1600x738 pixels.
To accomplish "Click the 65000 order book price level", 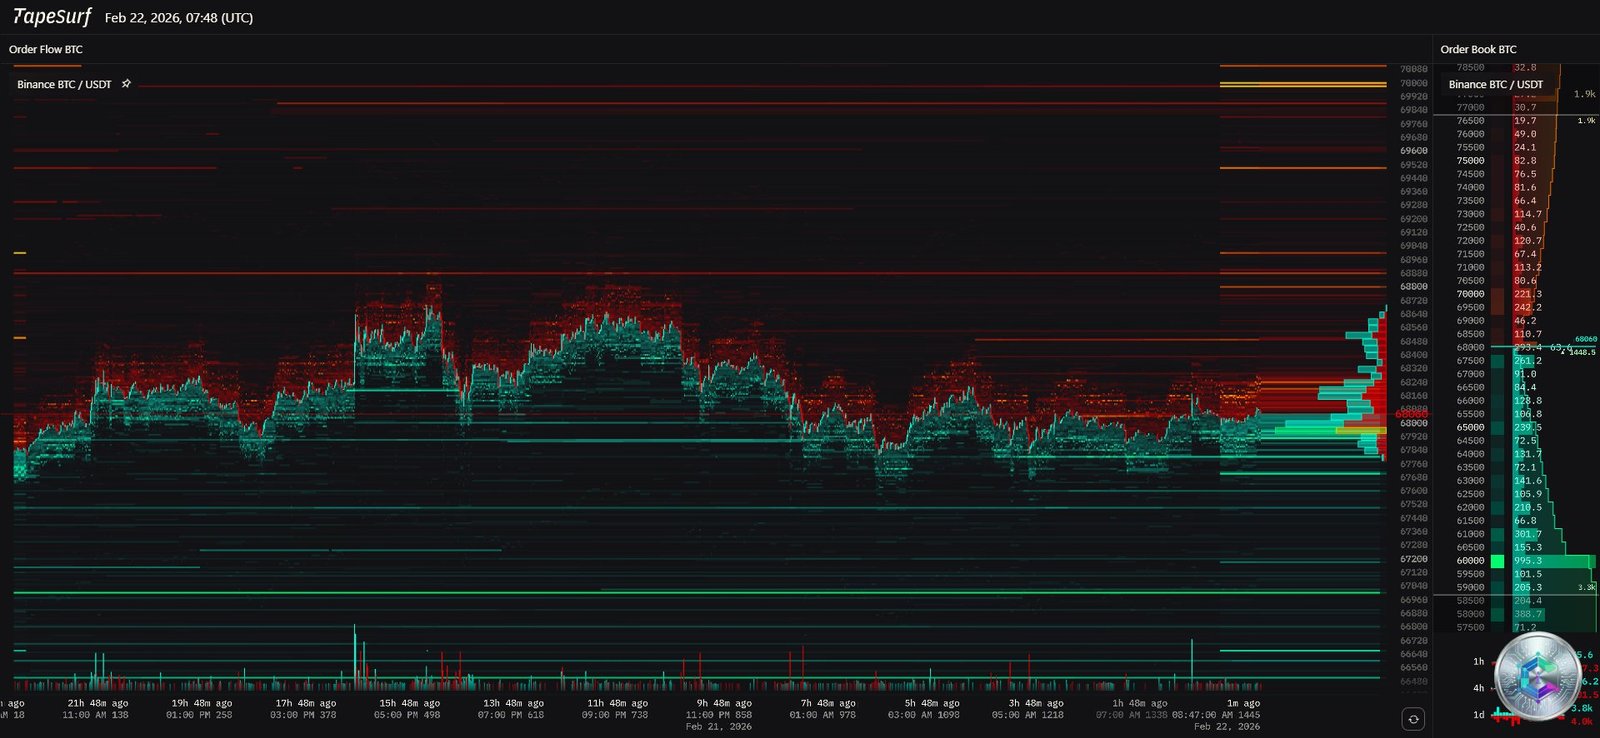I will pyautogui.click(x=1470, y=427).
